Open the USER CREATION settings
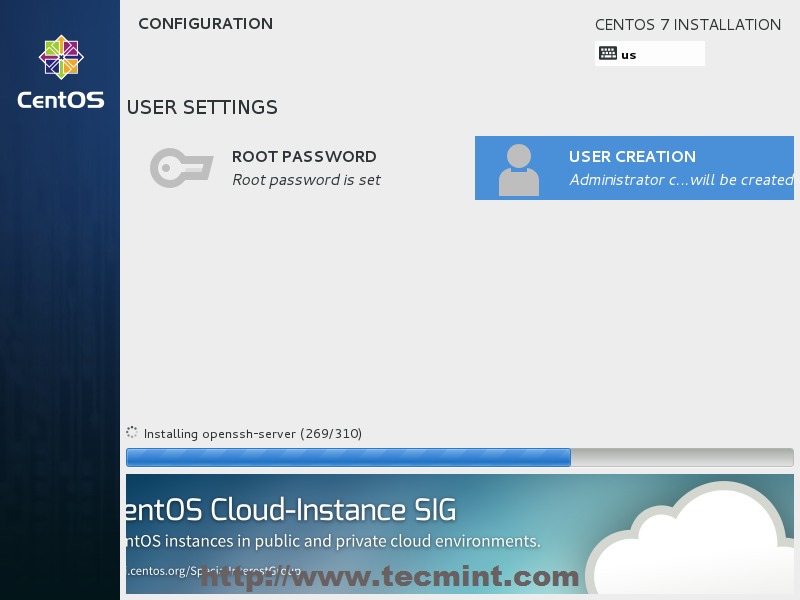This screenshot has height=600, width=800. [632, 157]
